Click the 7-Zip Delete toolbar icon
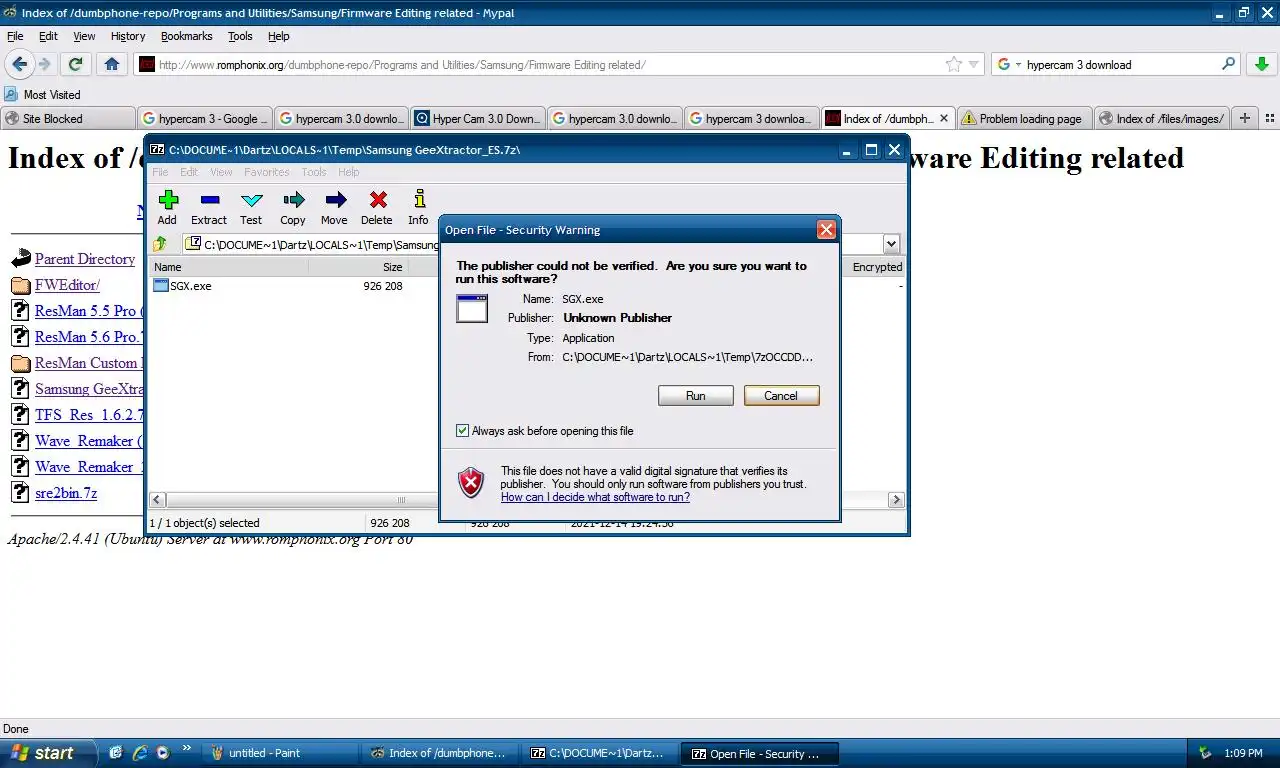 (x=377, y=200)
